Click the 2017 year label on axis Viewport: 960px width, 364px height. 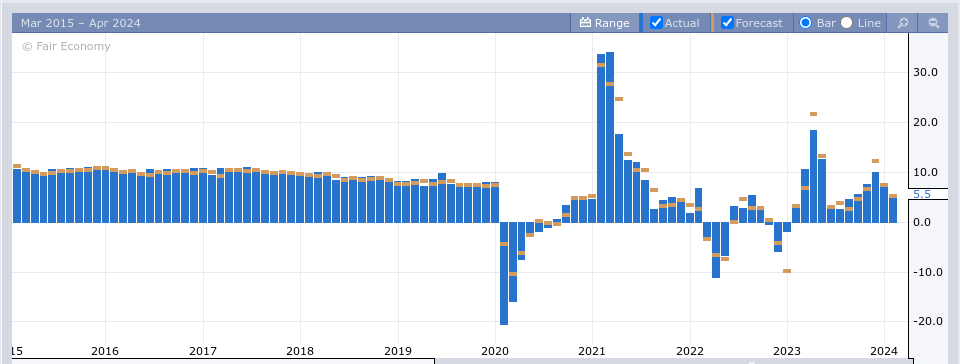click(202, 352)
